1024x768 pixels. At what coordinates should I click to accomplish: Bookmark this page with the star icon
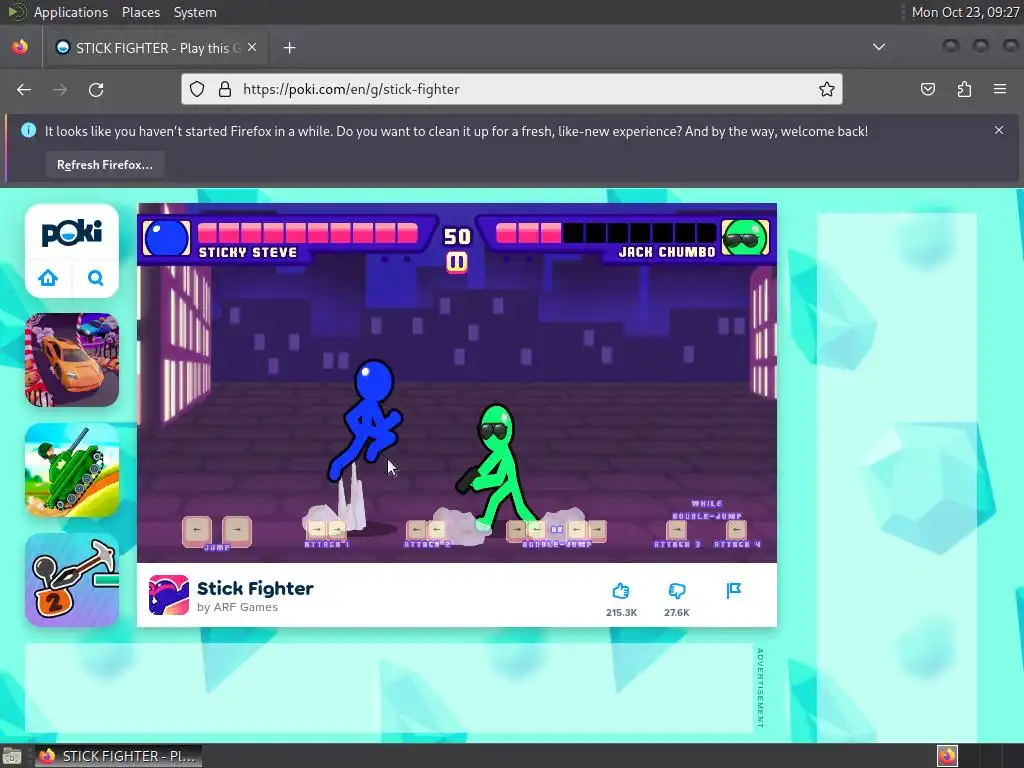(x=827, y=89)
